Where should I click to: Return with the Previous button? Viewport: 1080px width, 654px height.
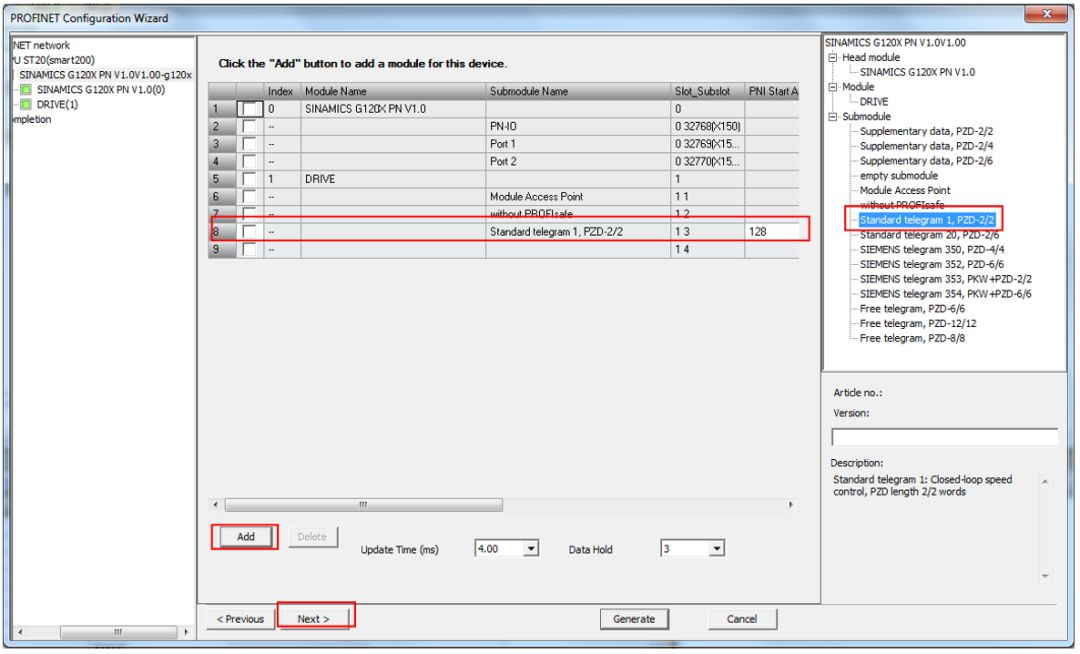[x=240, y=619]
